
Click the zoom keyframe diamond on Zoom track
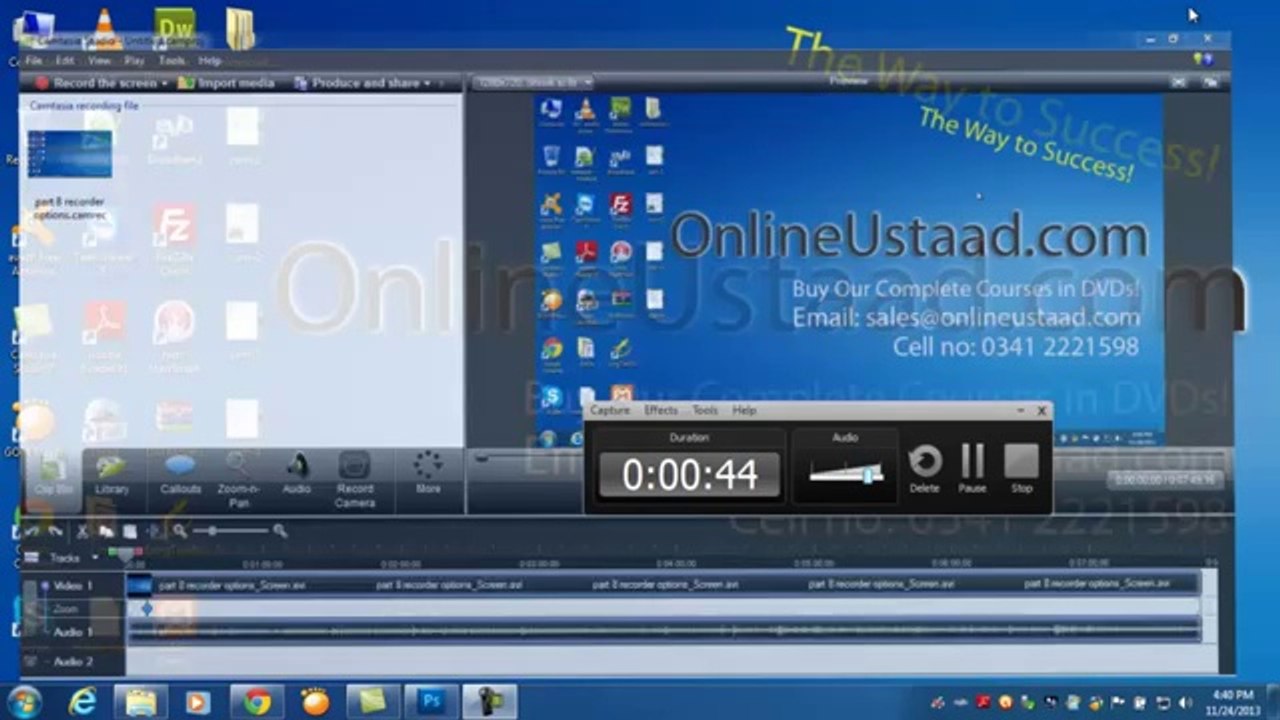147,608
